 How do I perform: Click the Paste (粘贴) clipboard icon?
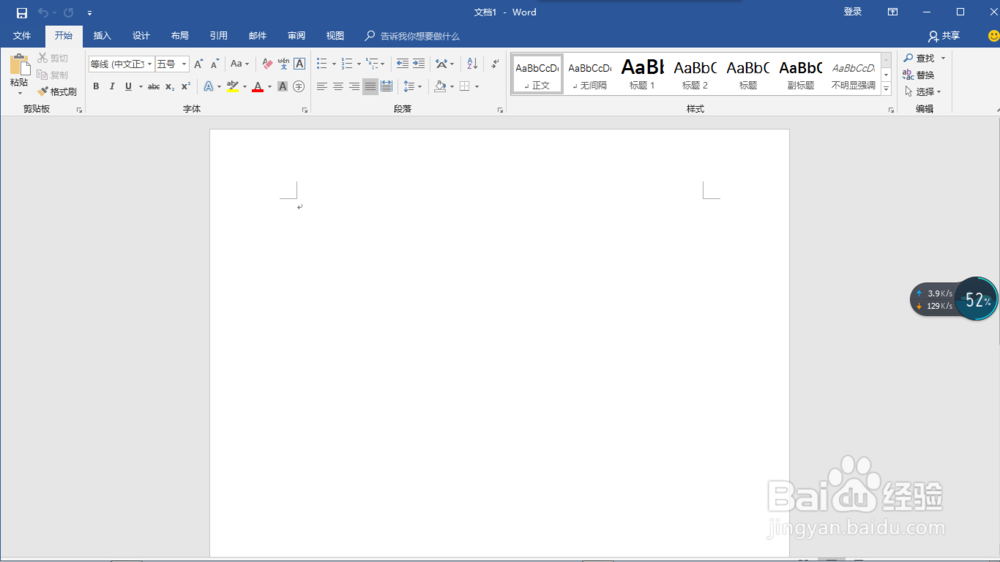[19, 66]
